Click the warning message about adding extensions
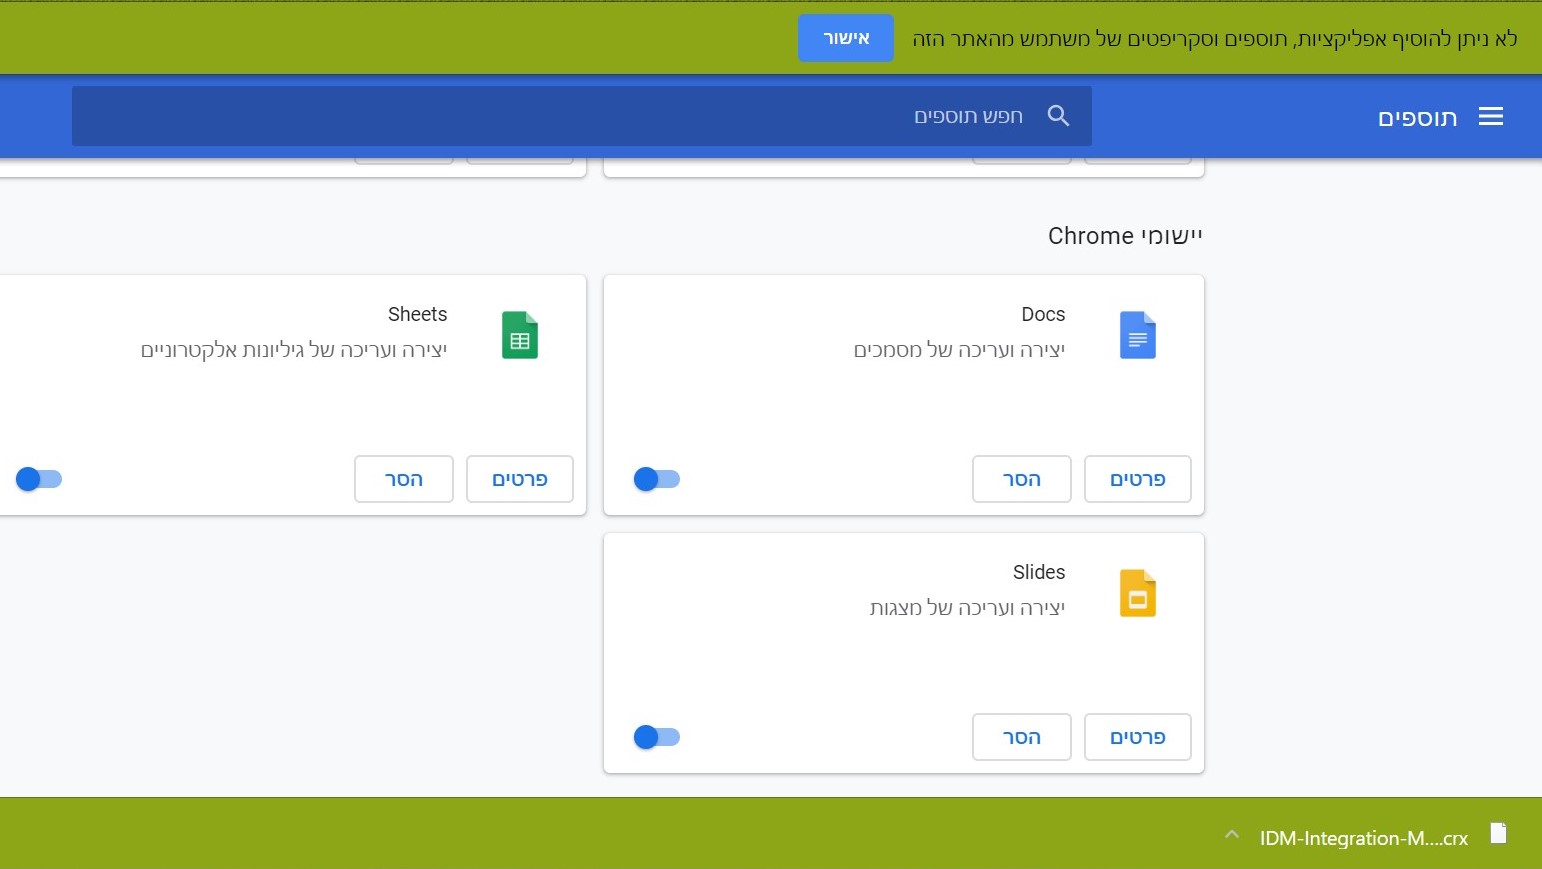Viewport: 1542px width, 869px height. pyautogui.click(x=1215, y=39)
